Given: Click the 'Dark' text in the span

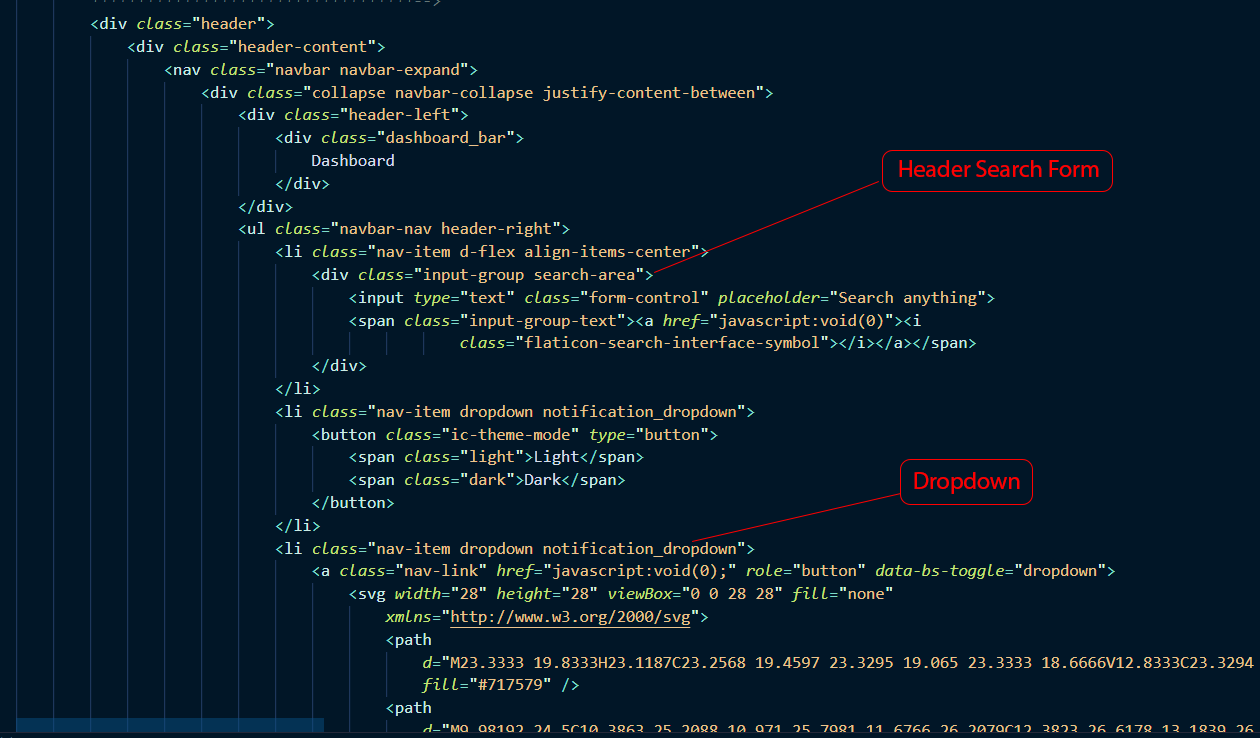Looking at the screenshot, I should click(542, 480).
